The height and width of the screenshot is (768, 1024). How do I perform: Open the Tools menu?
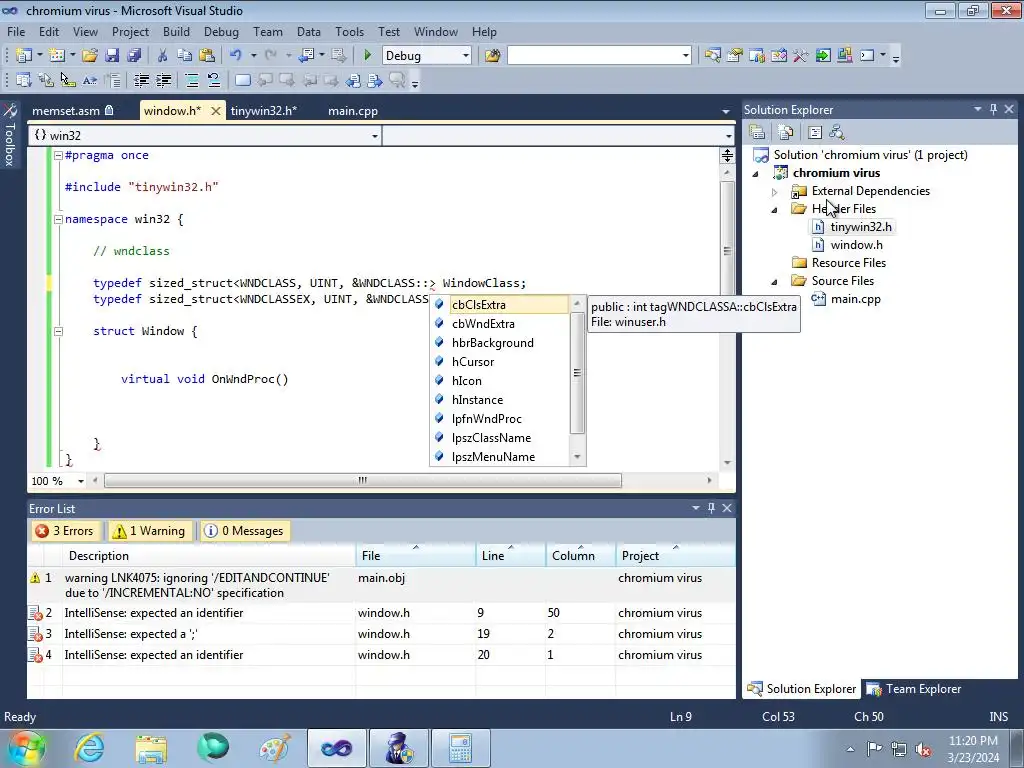[349, 31]
